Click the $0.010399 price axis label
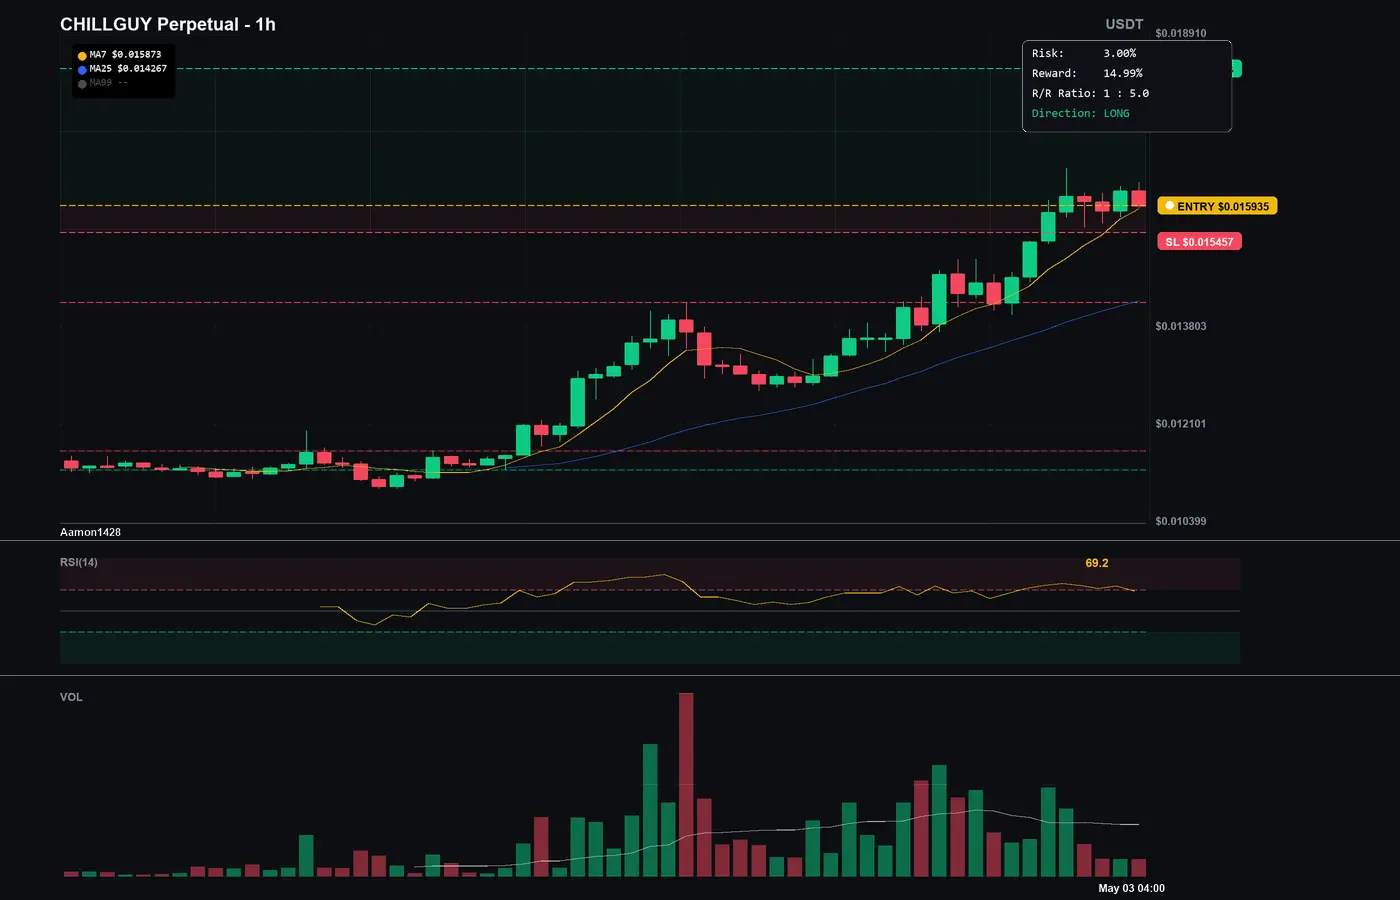 [1181, 521]
